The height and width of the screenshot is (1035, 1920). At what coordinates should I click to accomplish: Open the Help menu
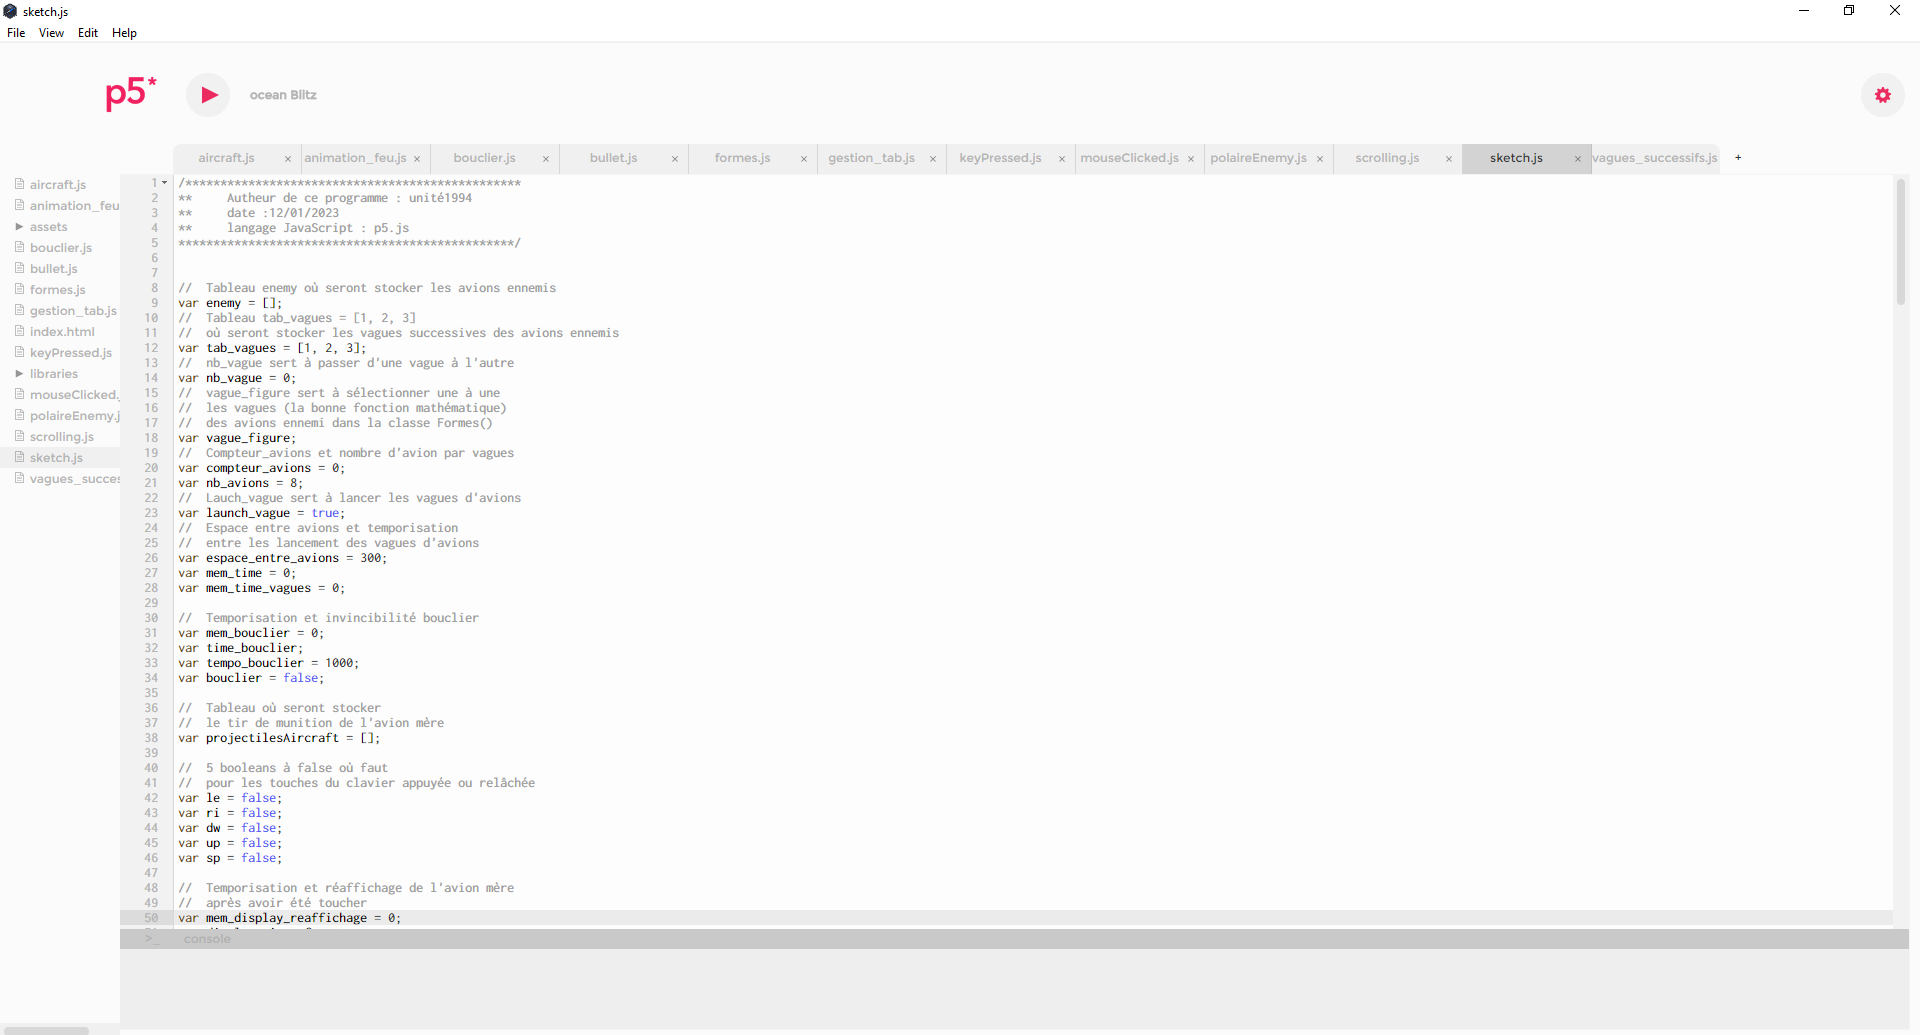(124, 33)
